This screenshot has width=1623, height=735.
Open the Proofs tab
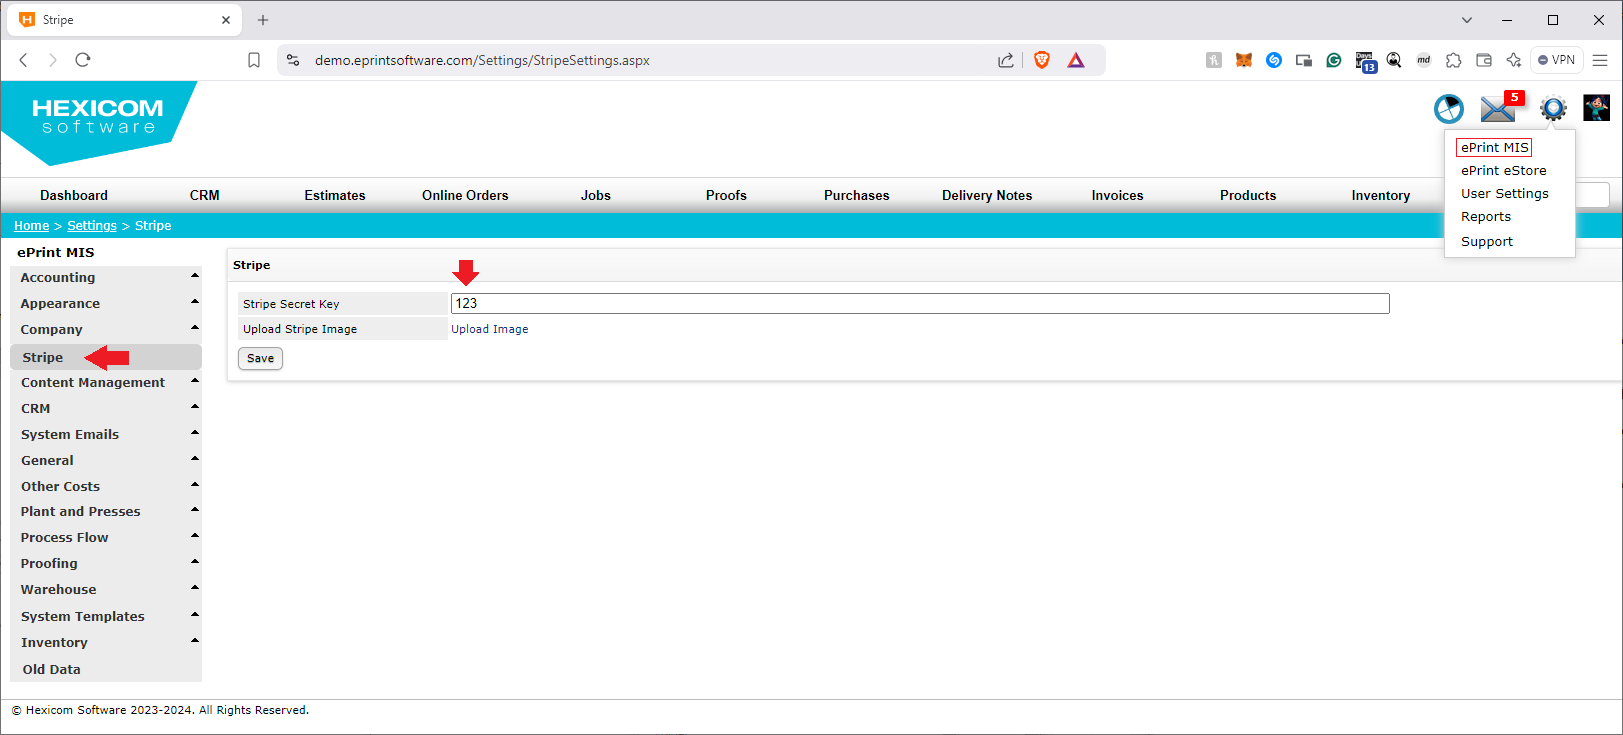(726, 195)
